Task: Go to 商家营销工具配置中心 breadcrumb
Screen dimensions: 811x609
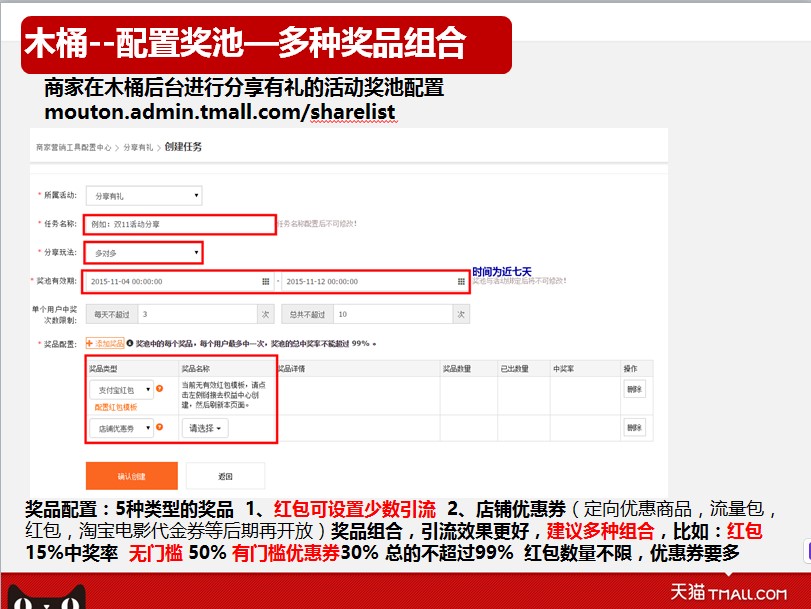Action: (x=73, y=147)
